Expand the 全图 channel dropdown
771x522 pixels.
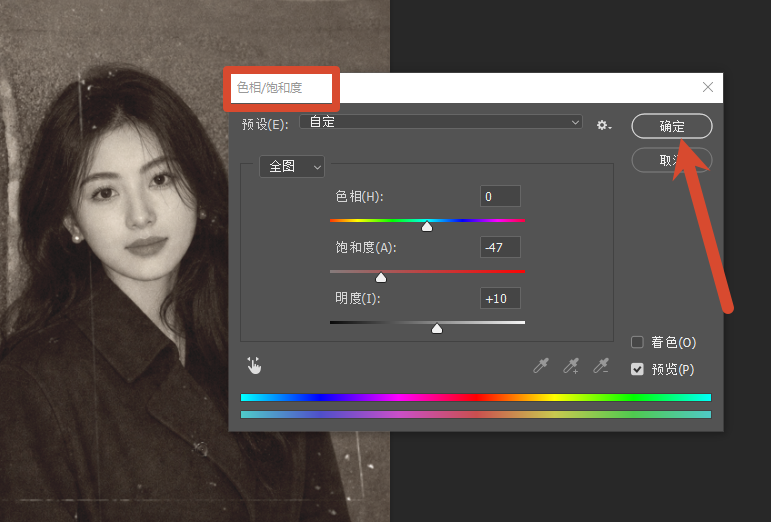point(292,167)
